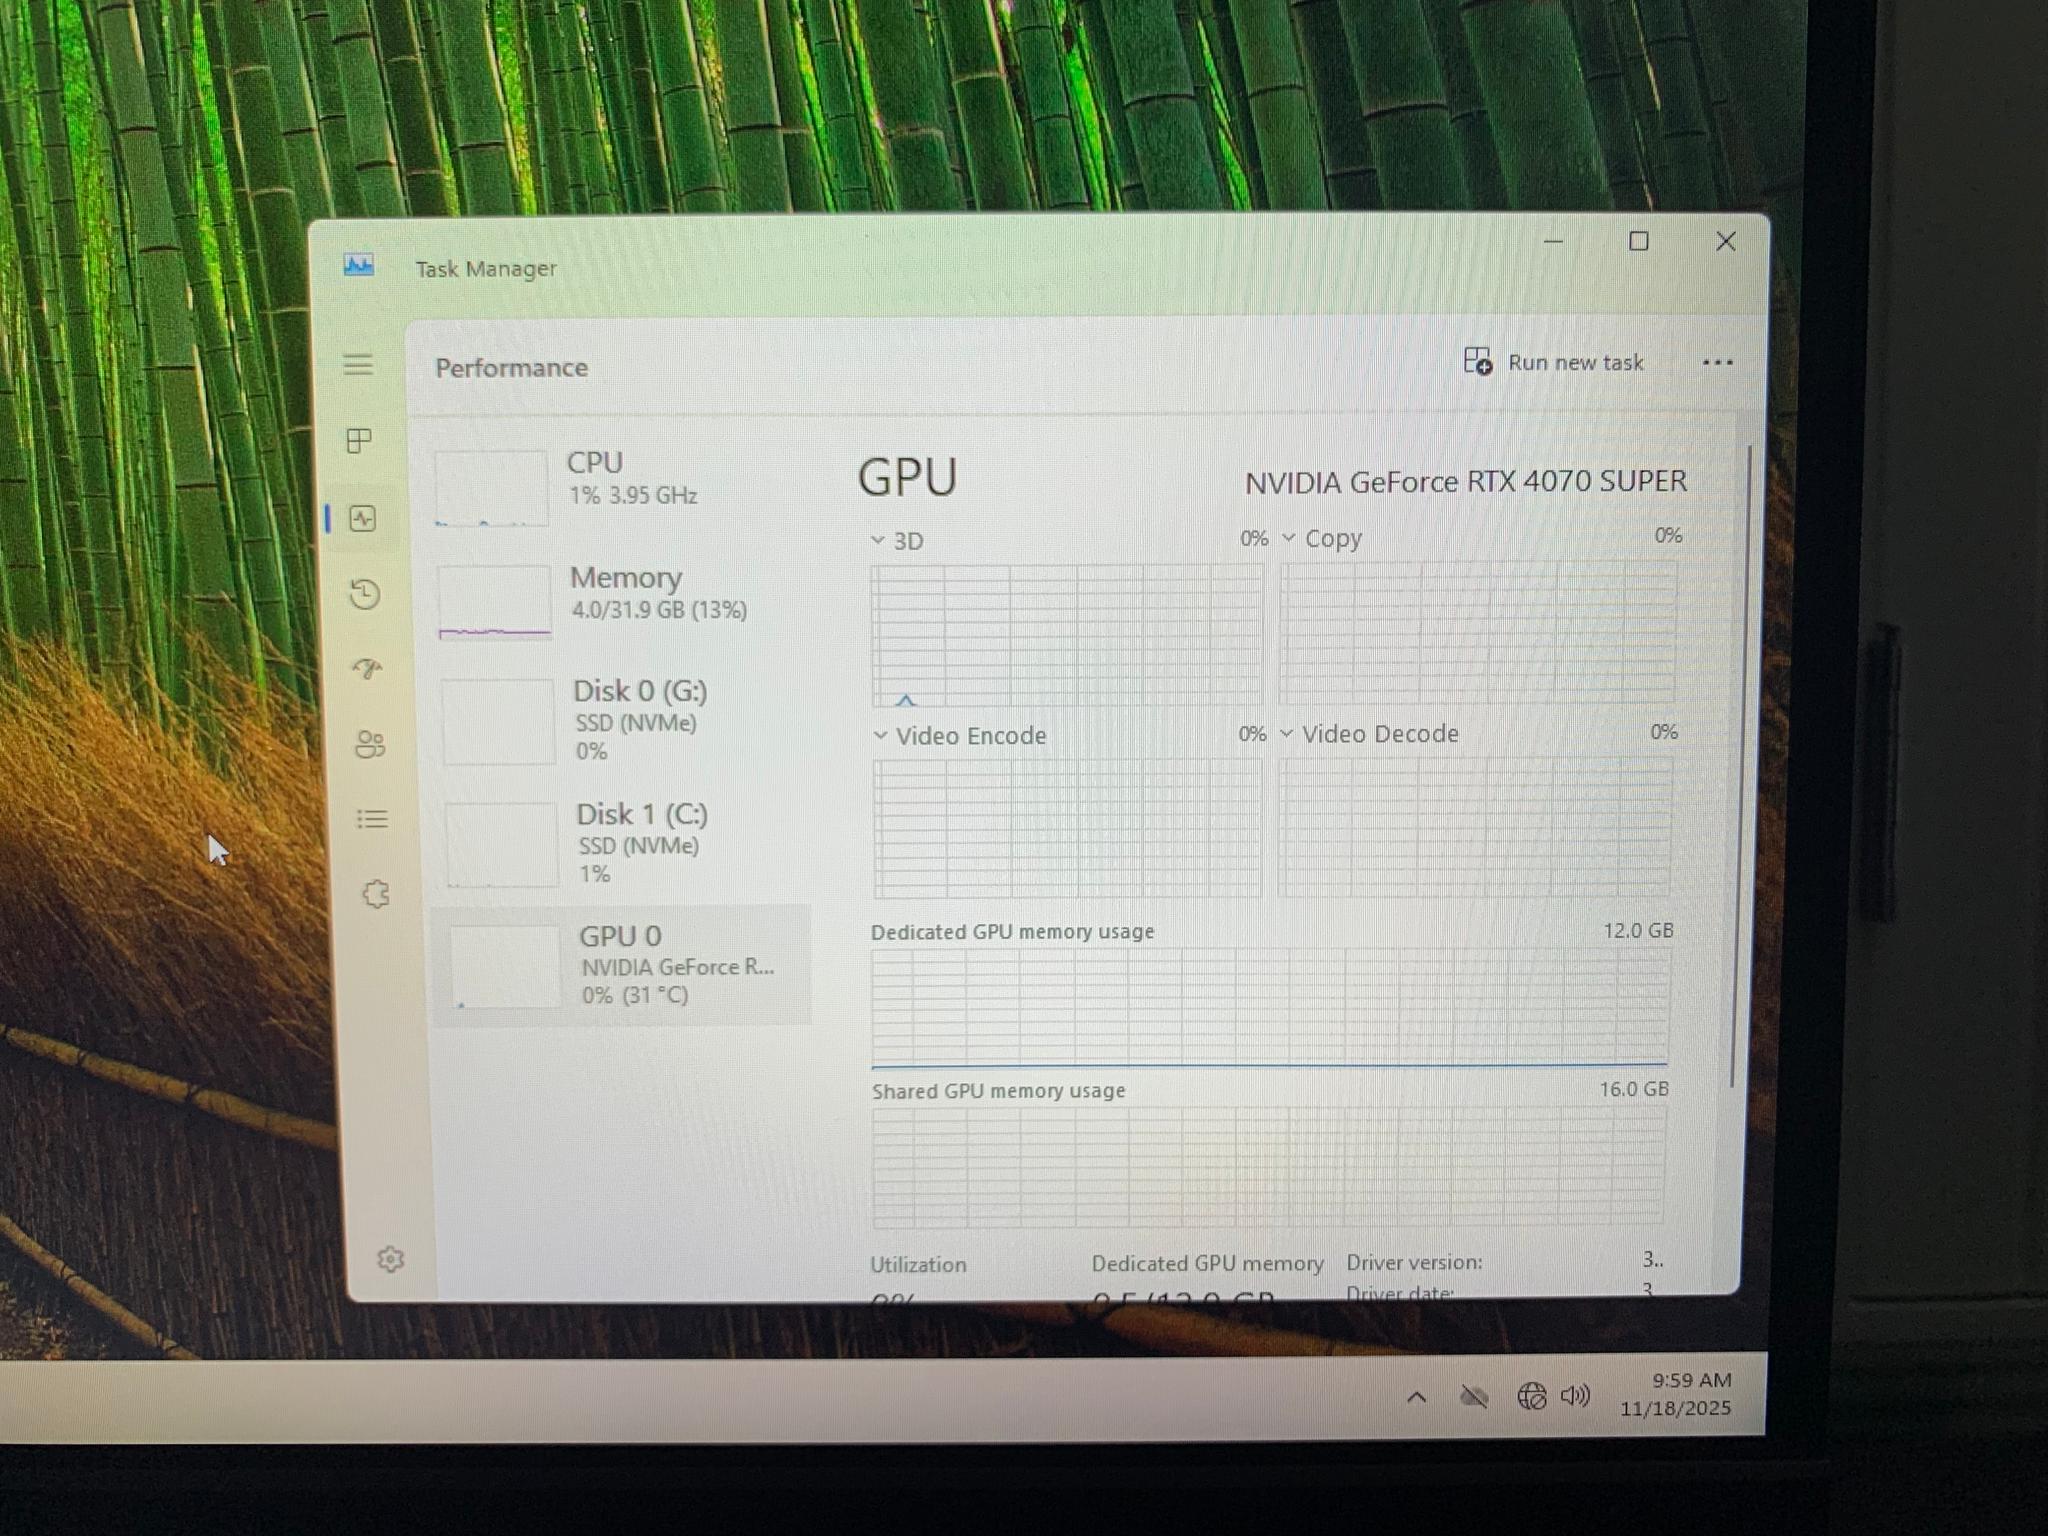Click Shared GPU memory usage graph

(1269, 1166)
